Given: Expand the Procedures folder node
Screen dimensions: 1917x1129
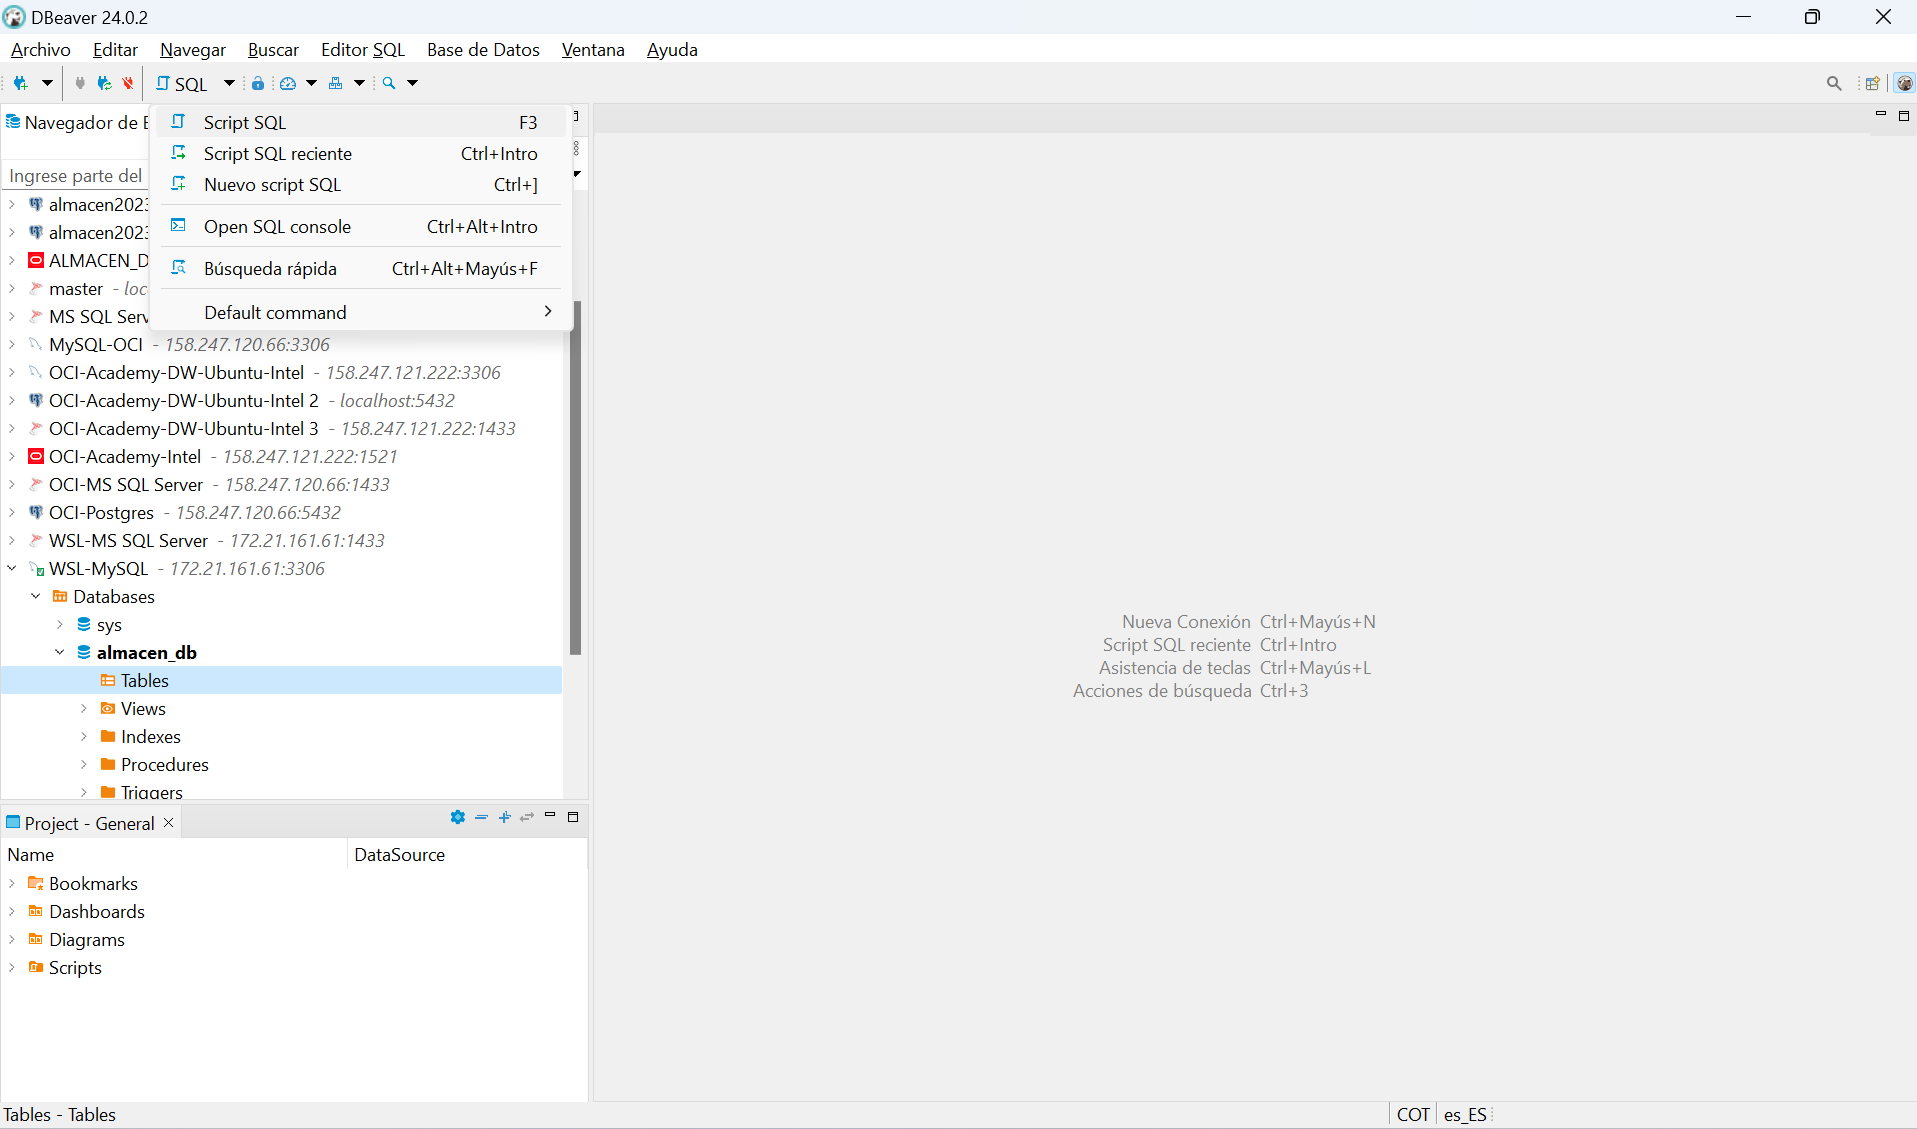Looking at the screenshot, I should [x=84, y=764].
